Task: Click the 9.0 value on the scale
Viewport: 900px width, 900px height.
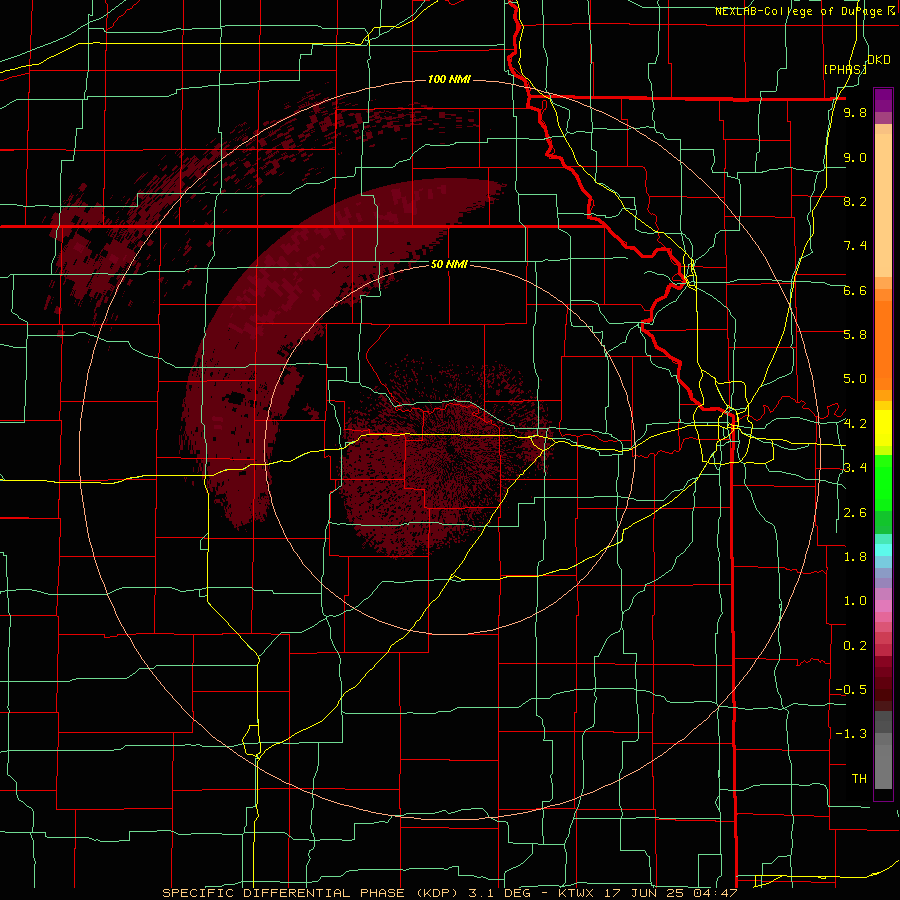Action: tap(855, 157)
